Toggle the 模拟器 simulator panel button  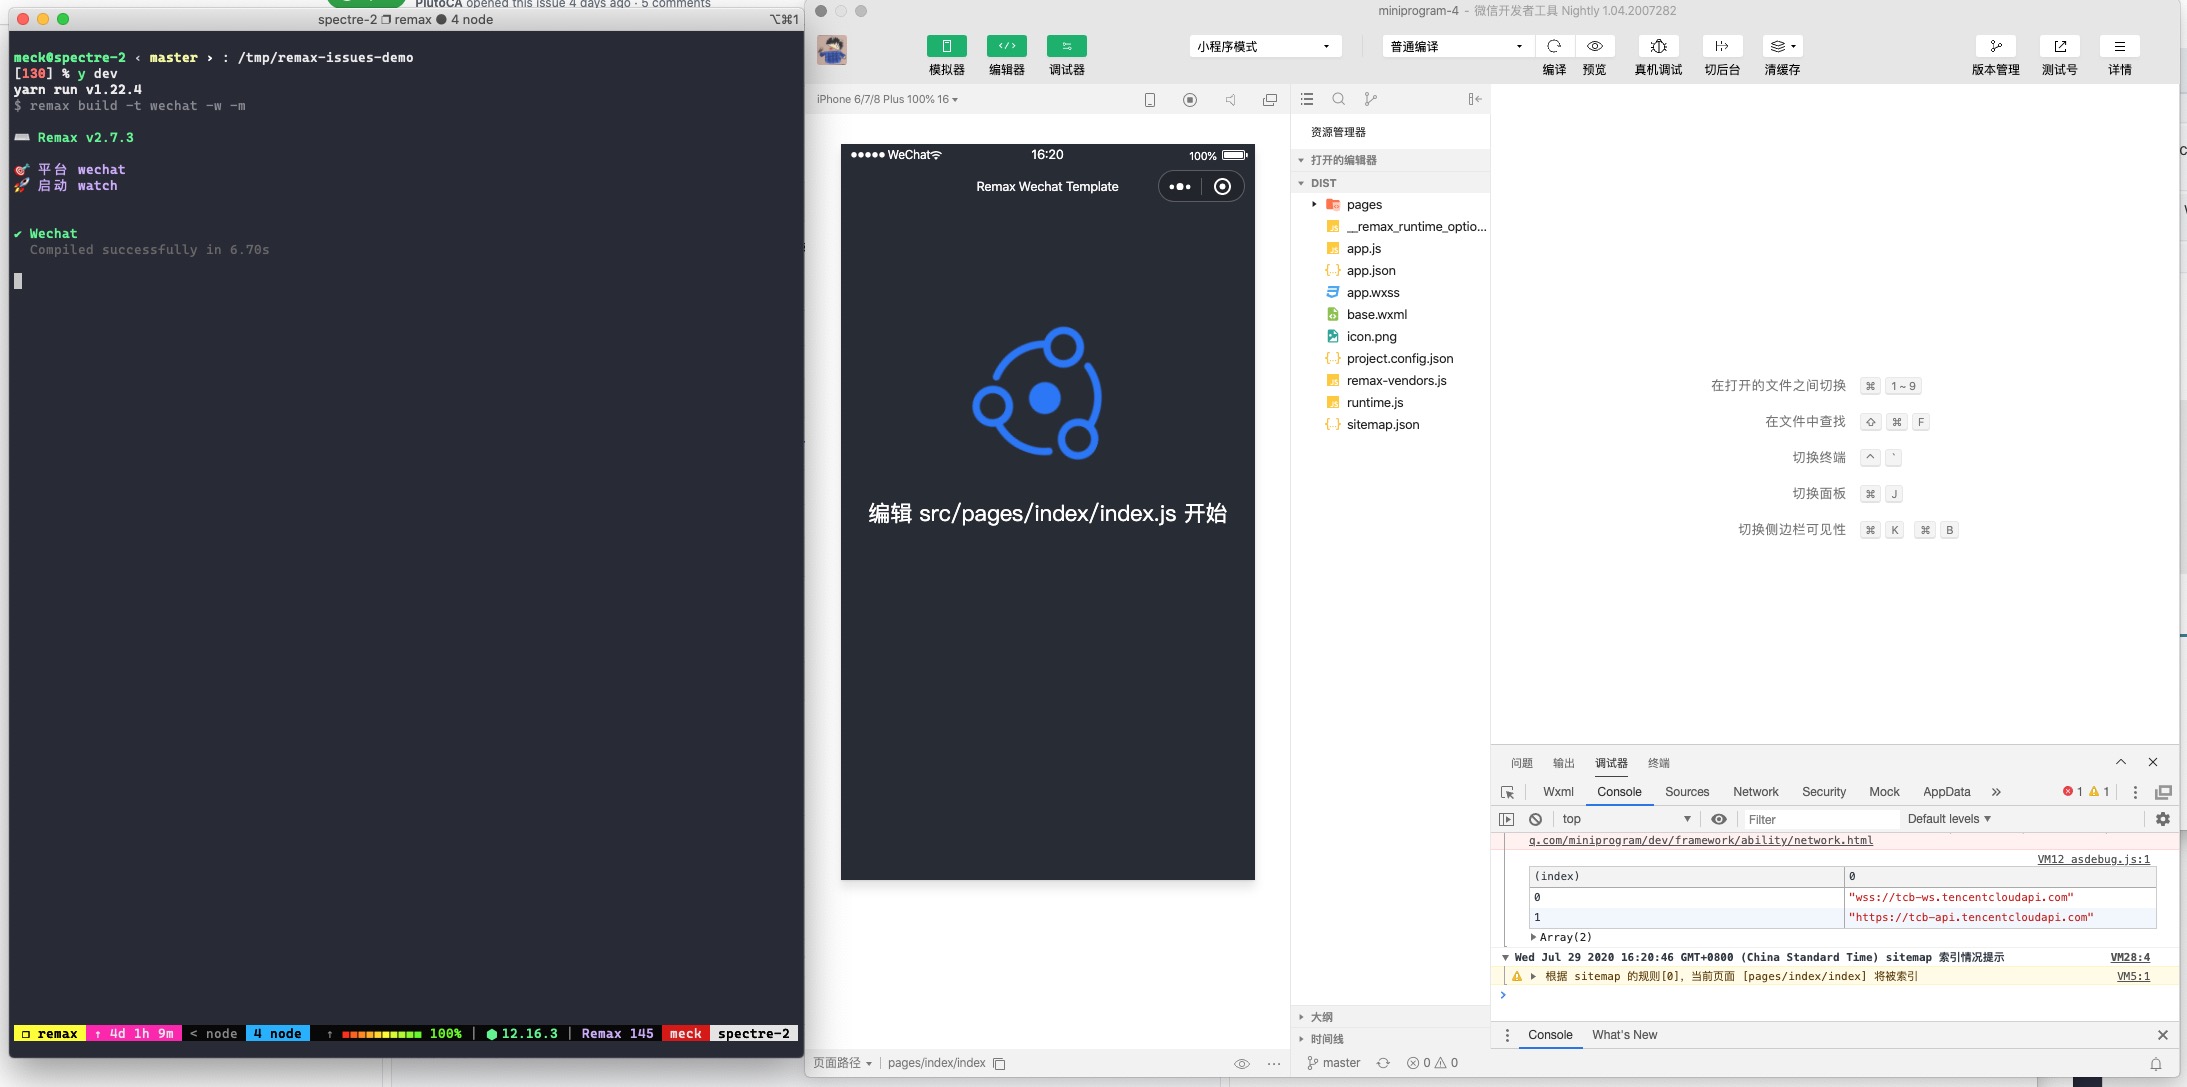947,46
